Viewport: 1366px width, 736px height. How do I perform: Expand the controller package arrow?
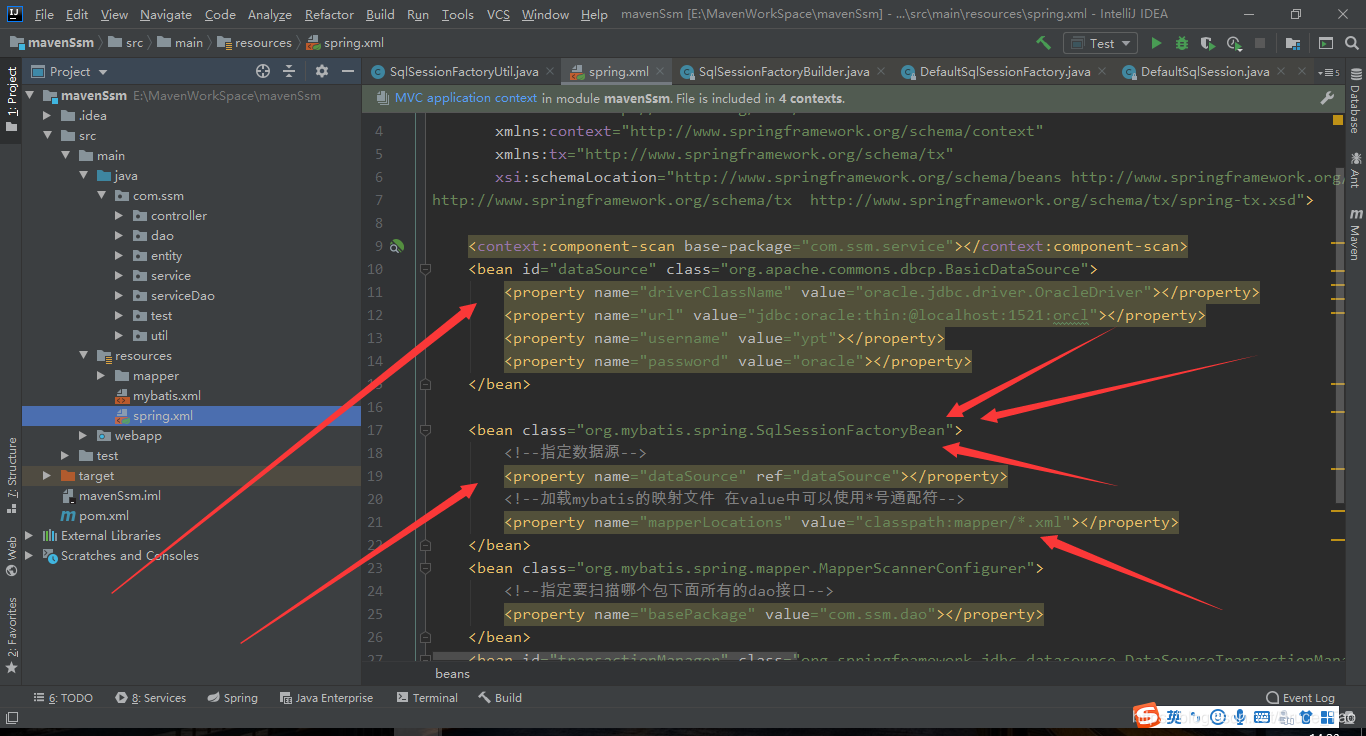(120, 216)
